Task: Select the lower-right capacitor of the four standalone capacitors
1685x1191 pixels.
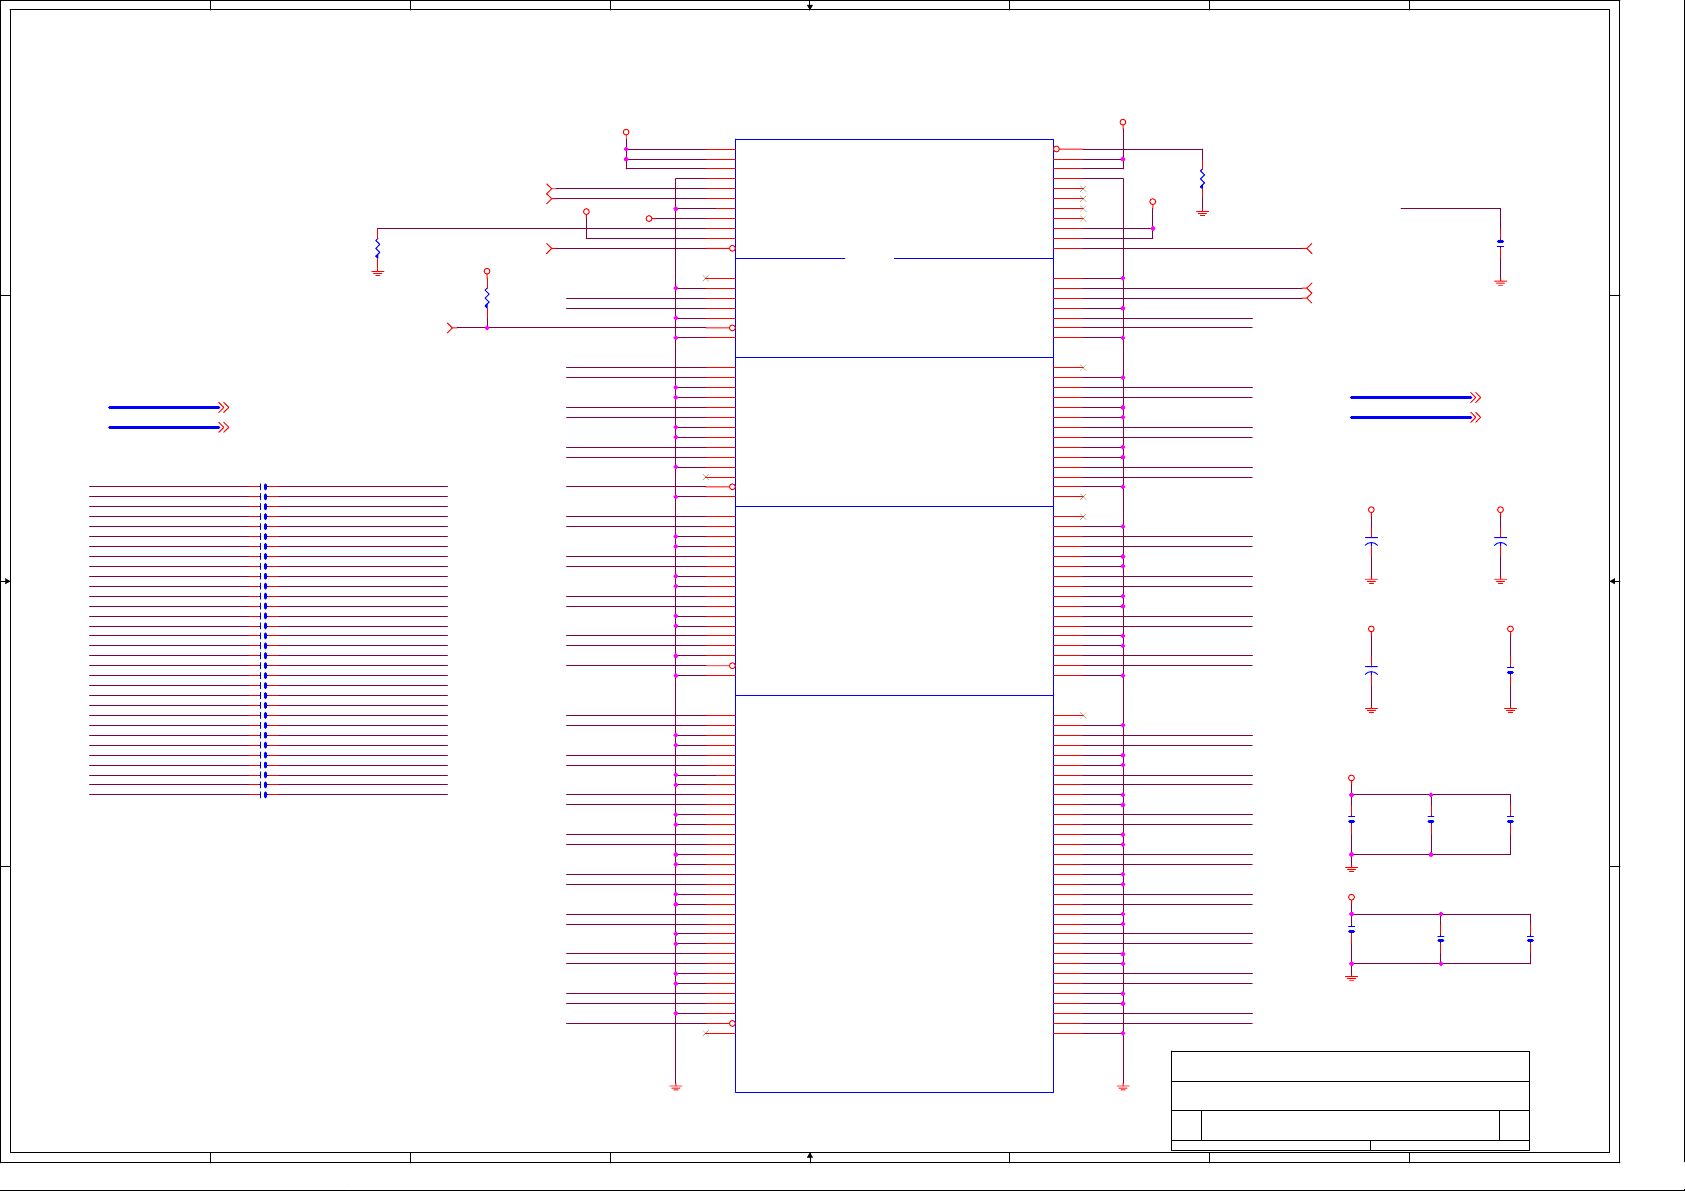Action: tap(1510, 670)
